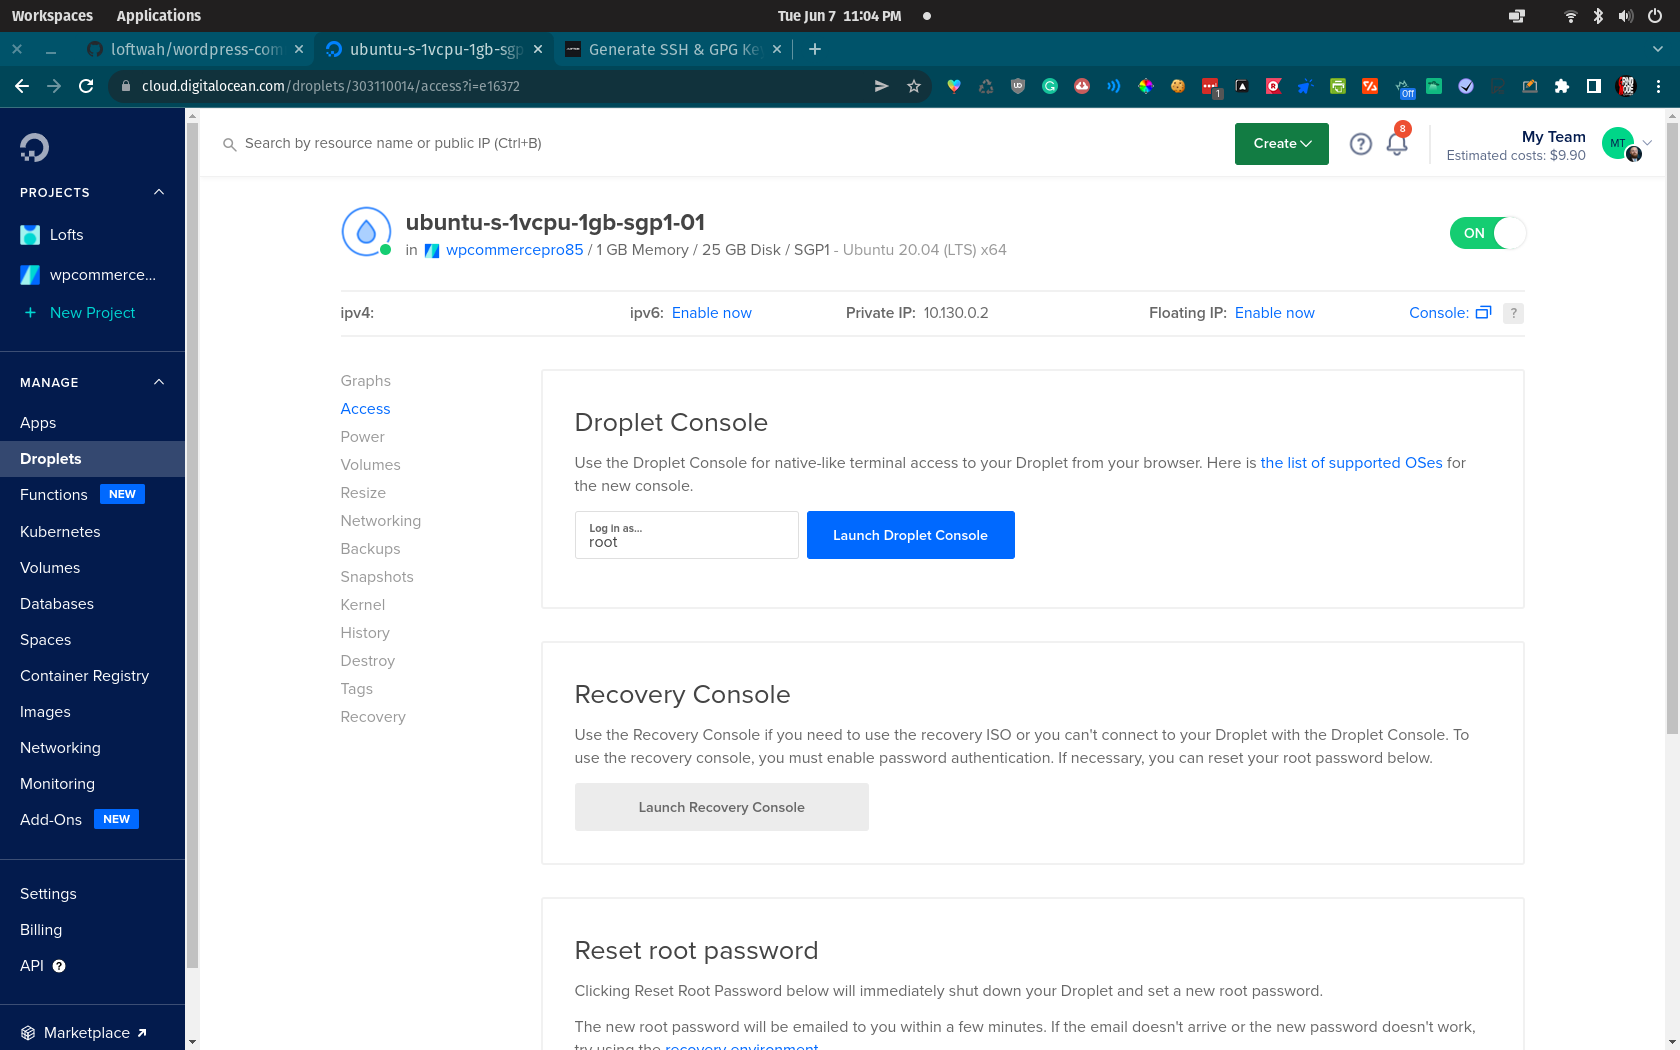
Task: Open Container Registry in sidebar
Action: coord(84,676)
